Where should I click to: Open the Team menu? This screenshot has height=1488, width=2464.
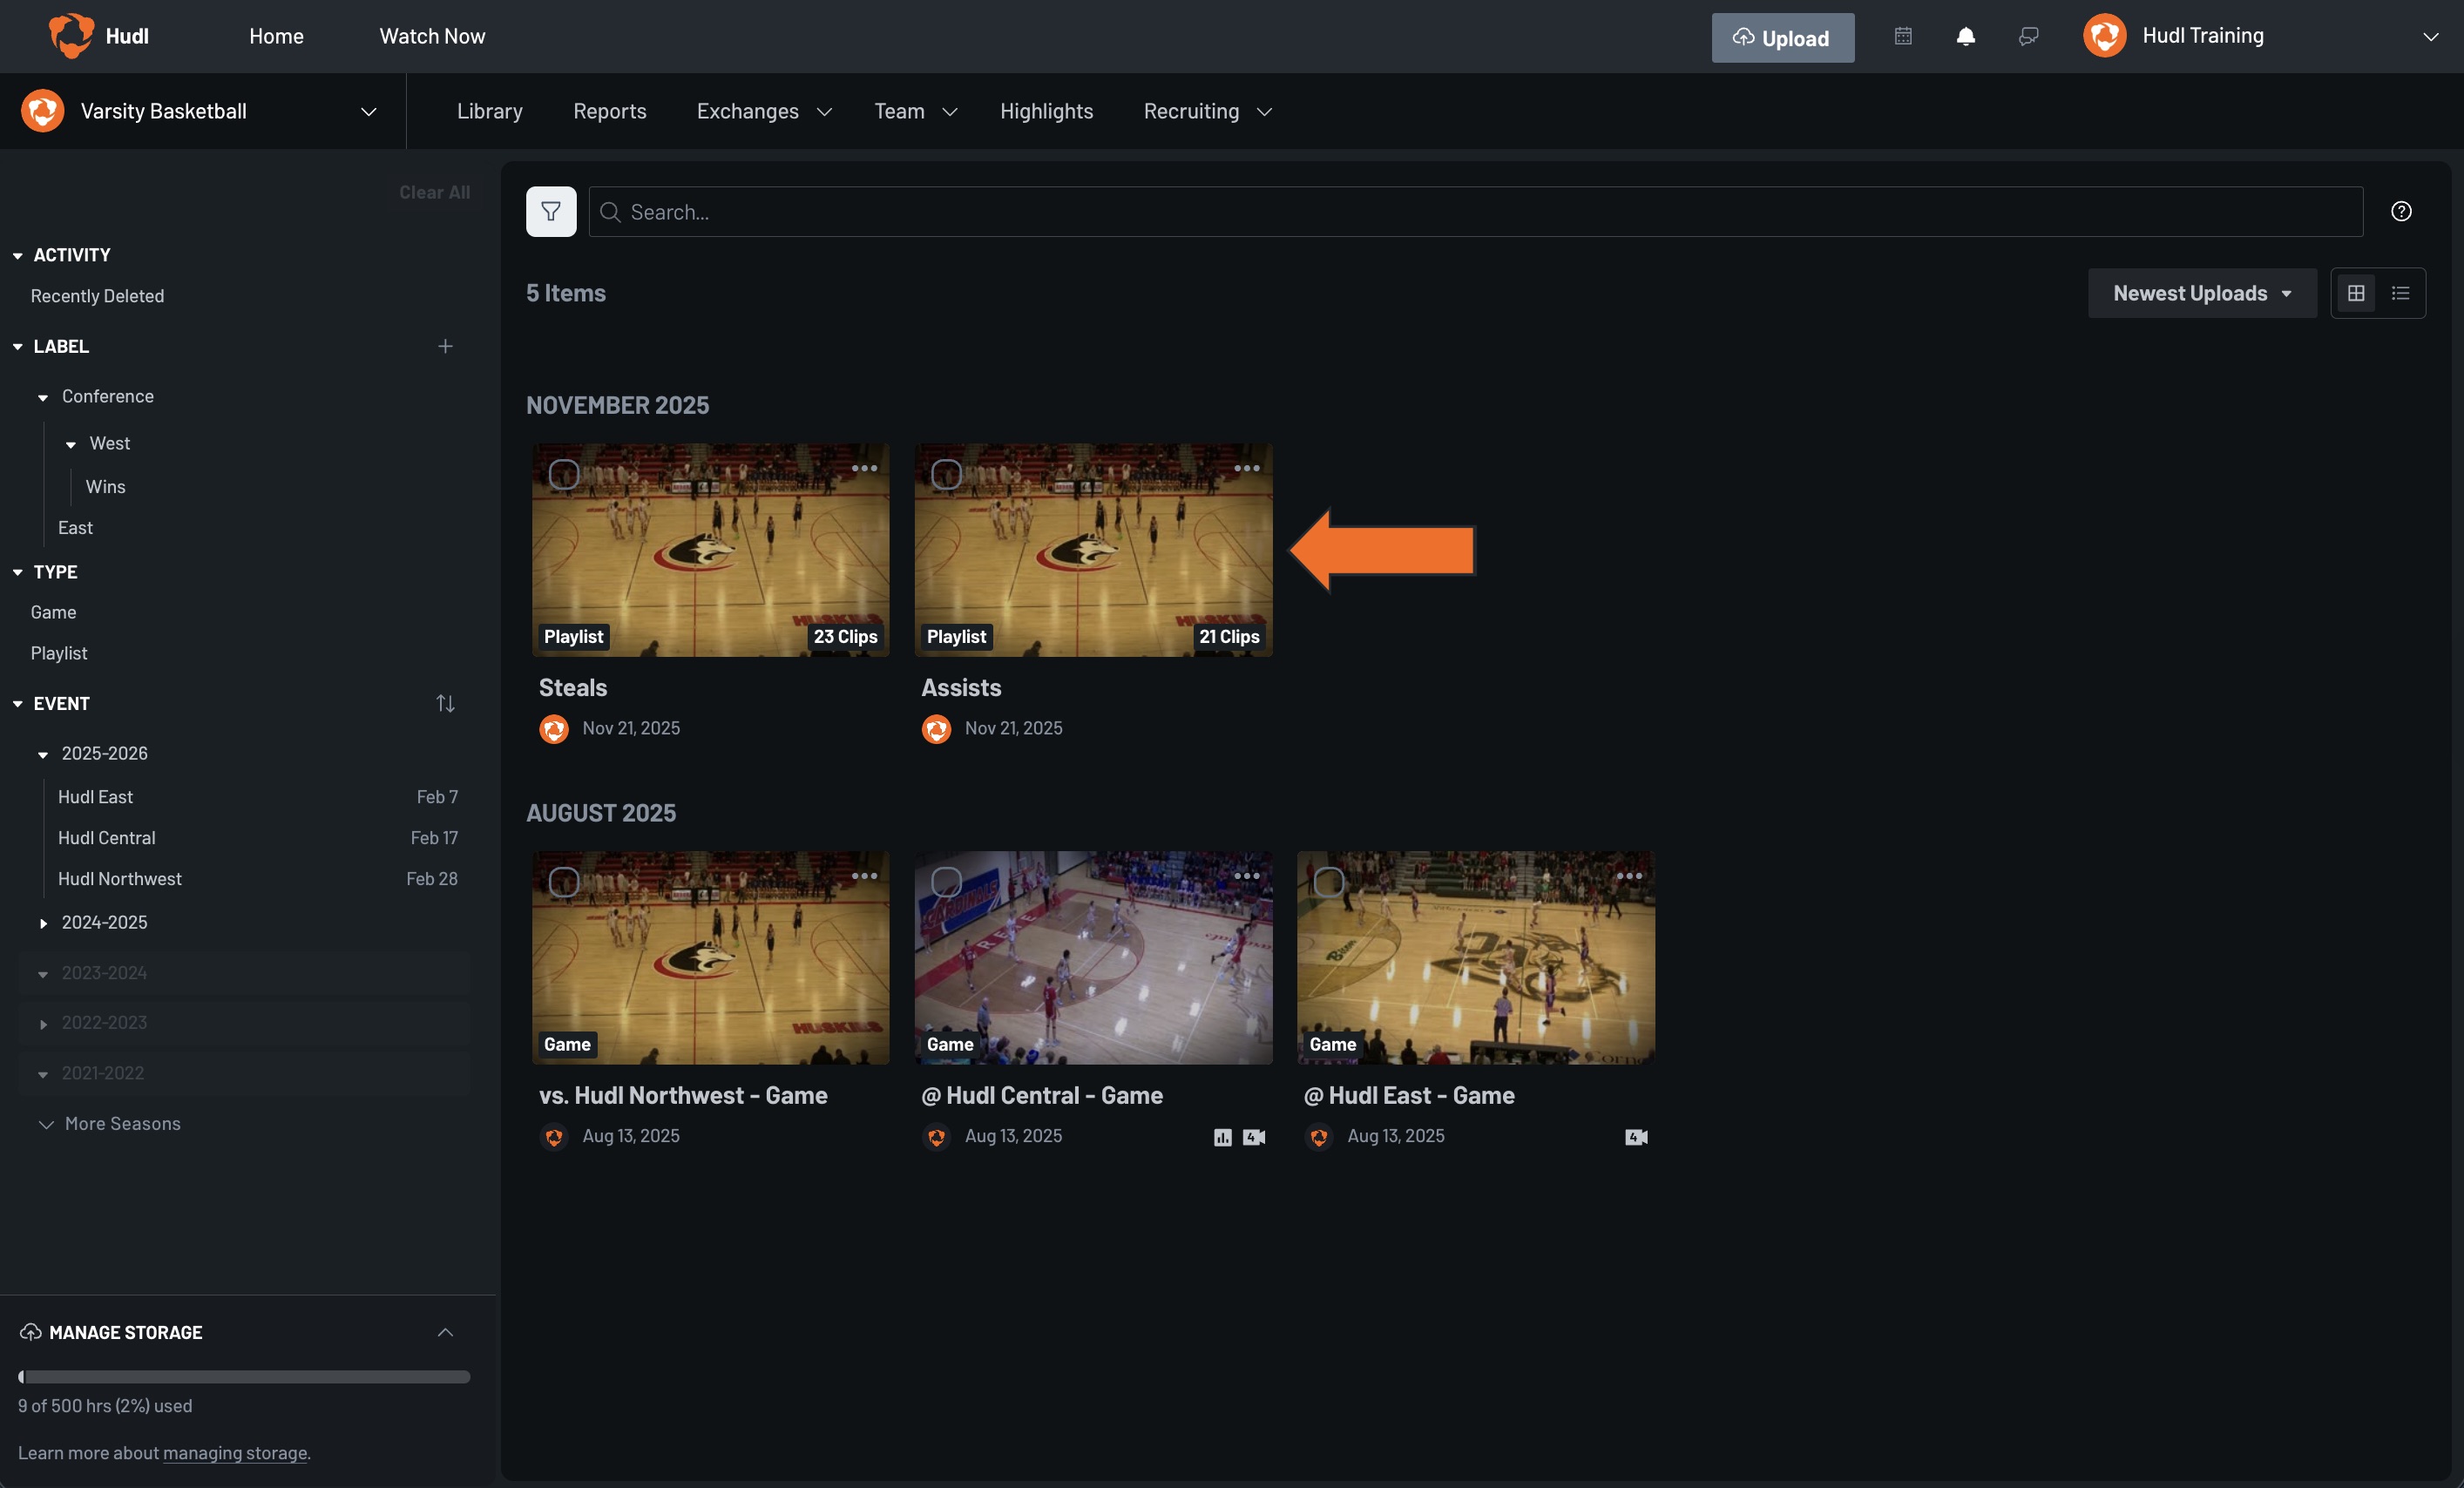coord(916,111)
